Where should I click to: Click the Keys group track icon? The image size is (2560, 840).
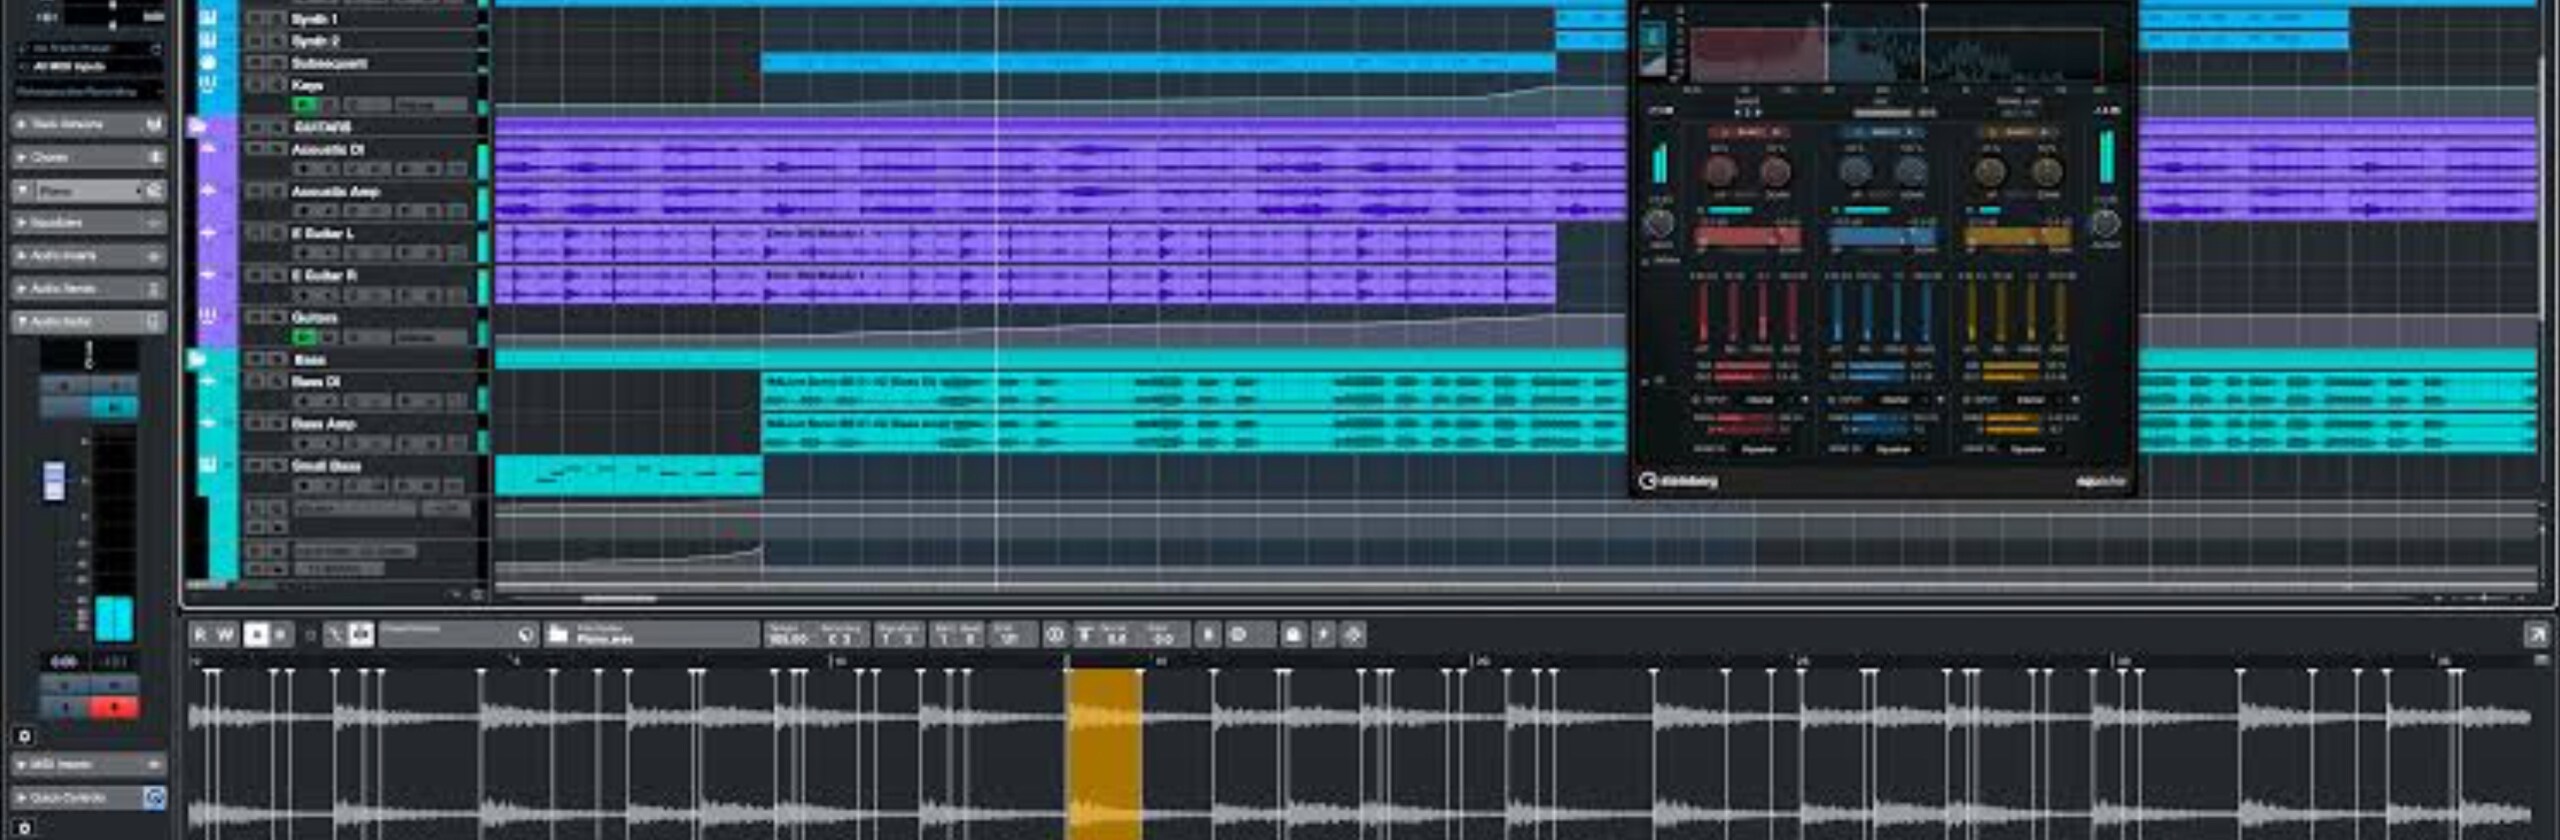click(209, 84)
